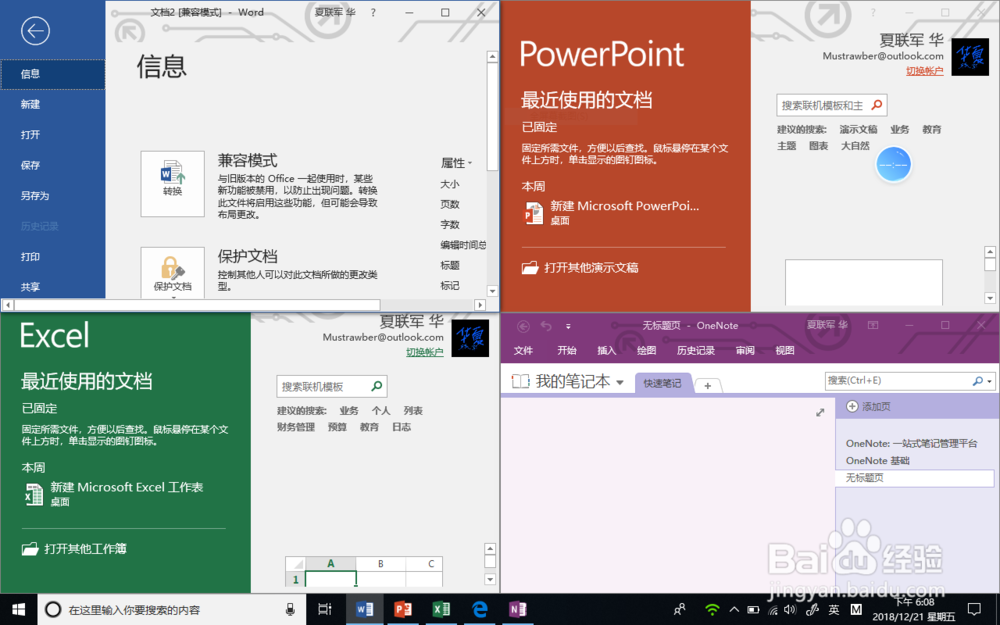The width and height of the screenshot is (1000, 625).
Task: Click the Word help question mark icon
Action: tap(373, 13)
